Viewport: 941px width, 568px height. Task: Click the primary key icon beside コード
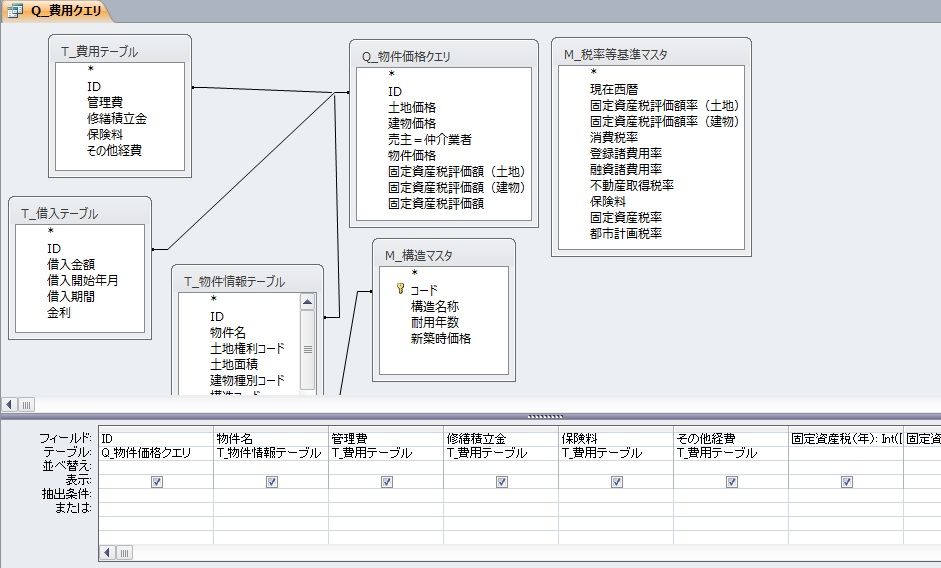(401, 290)
